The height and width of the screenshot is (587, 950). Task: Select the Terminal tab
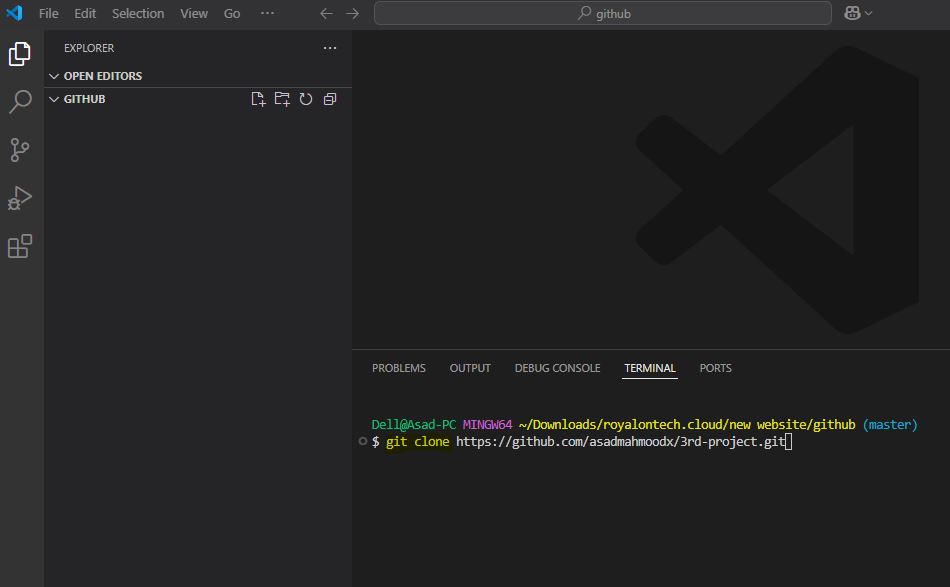[650, 368]
